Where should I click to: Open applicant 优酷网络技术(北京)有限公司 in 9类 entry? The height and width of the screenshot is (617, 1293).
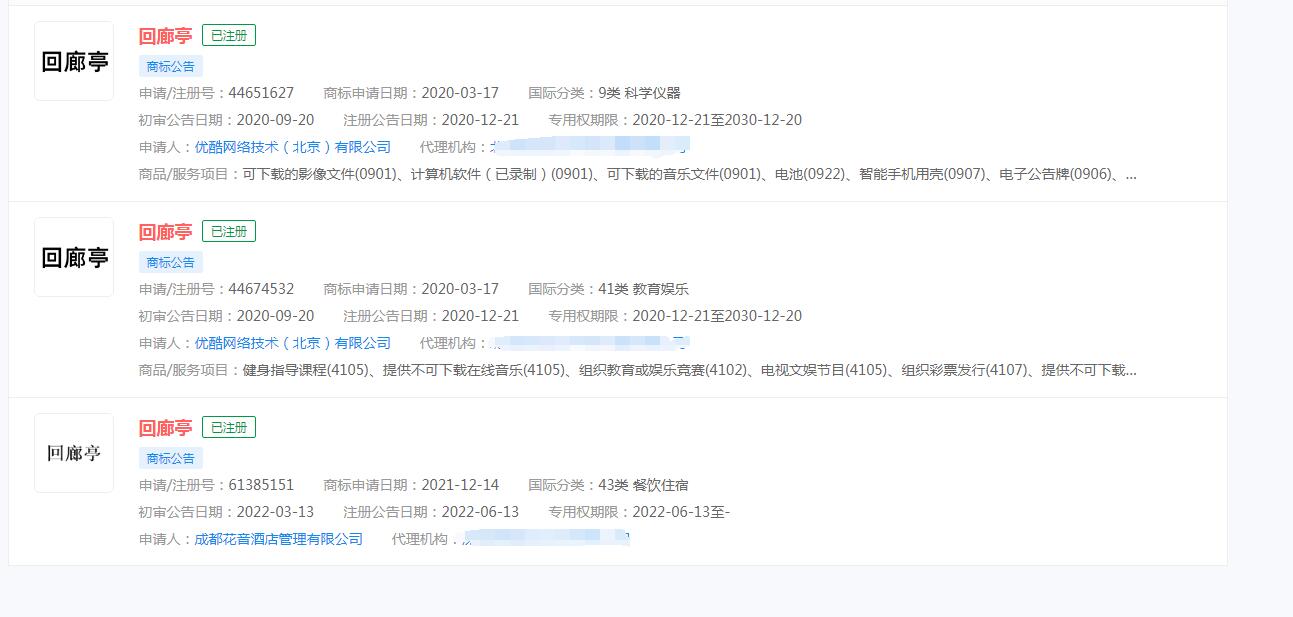tap(293, 147)
